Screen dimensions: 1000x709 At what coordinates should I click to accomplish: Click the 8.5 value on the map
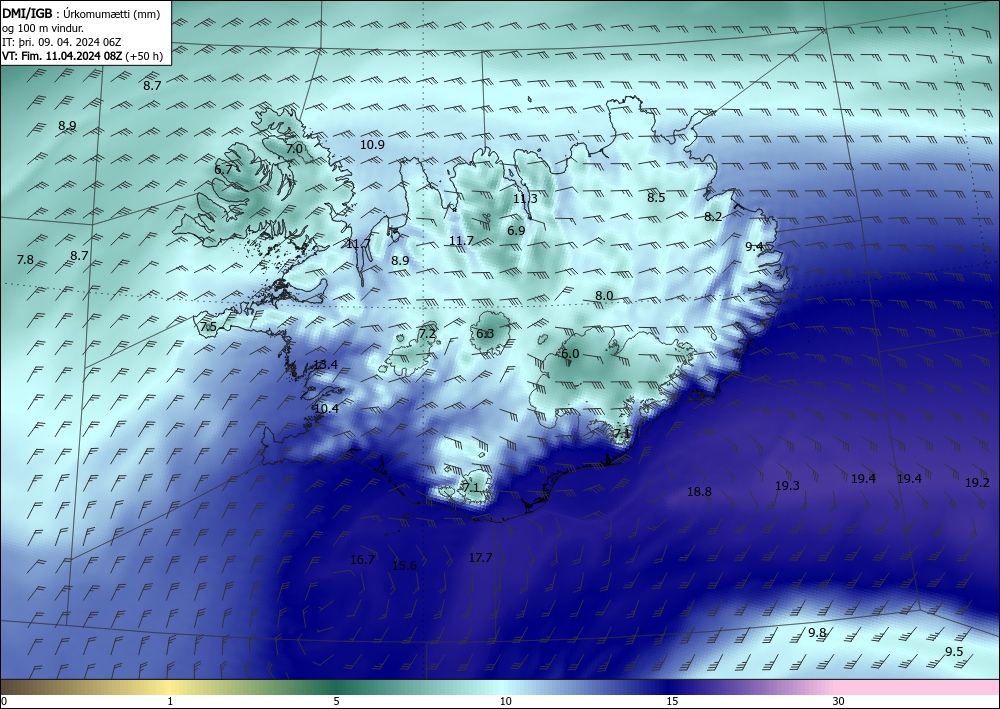tap(656, 198)
